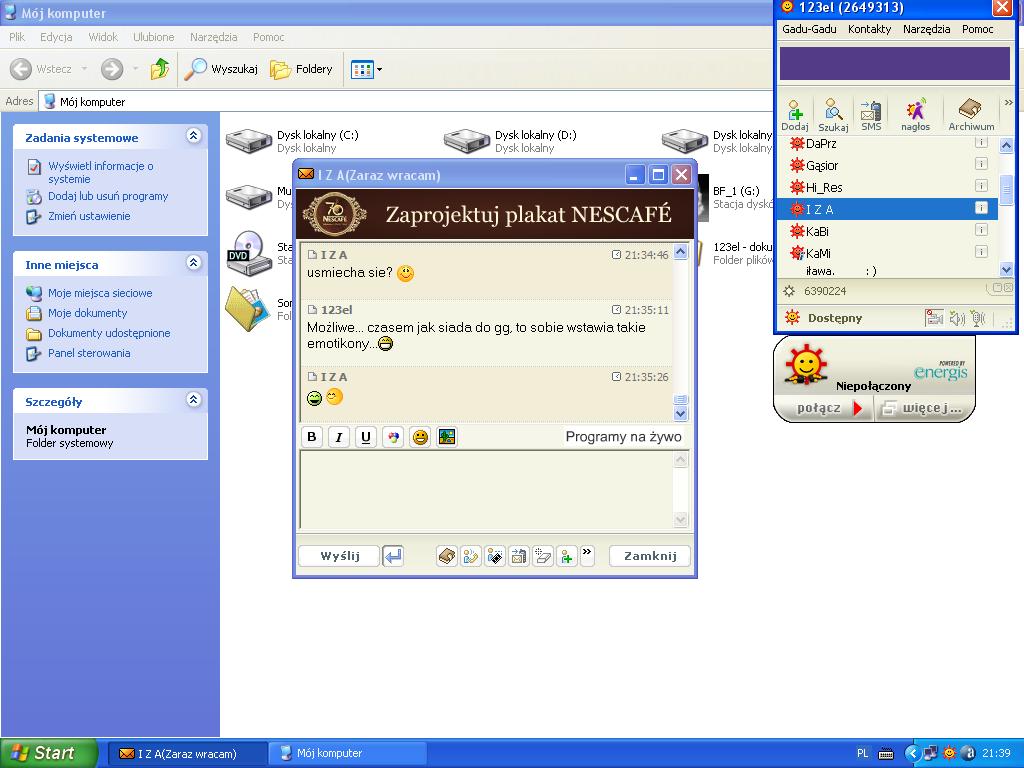Collapse the Zadania systemowe panel
1024x768 pixels.
[x=193, y=137]
